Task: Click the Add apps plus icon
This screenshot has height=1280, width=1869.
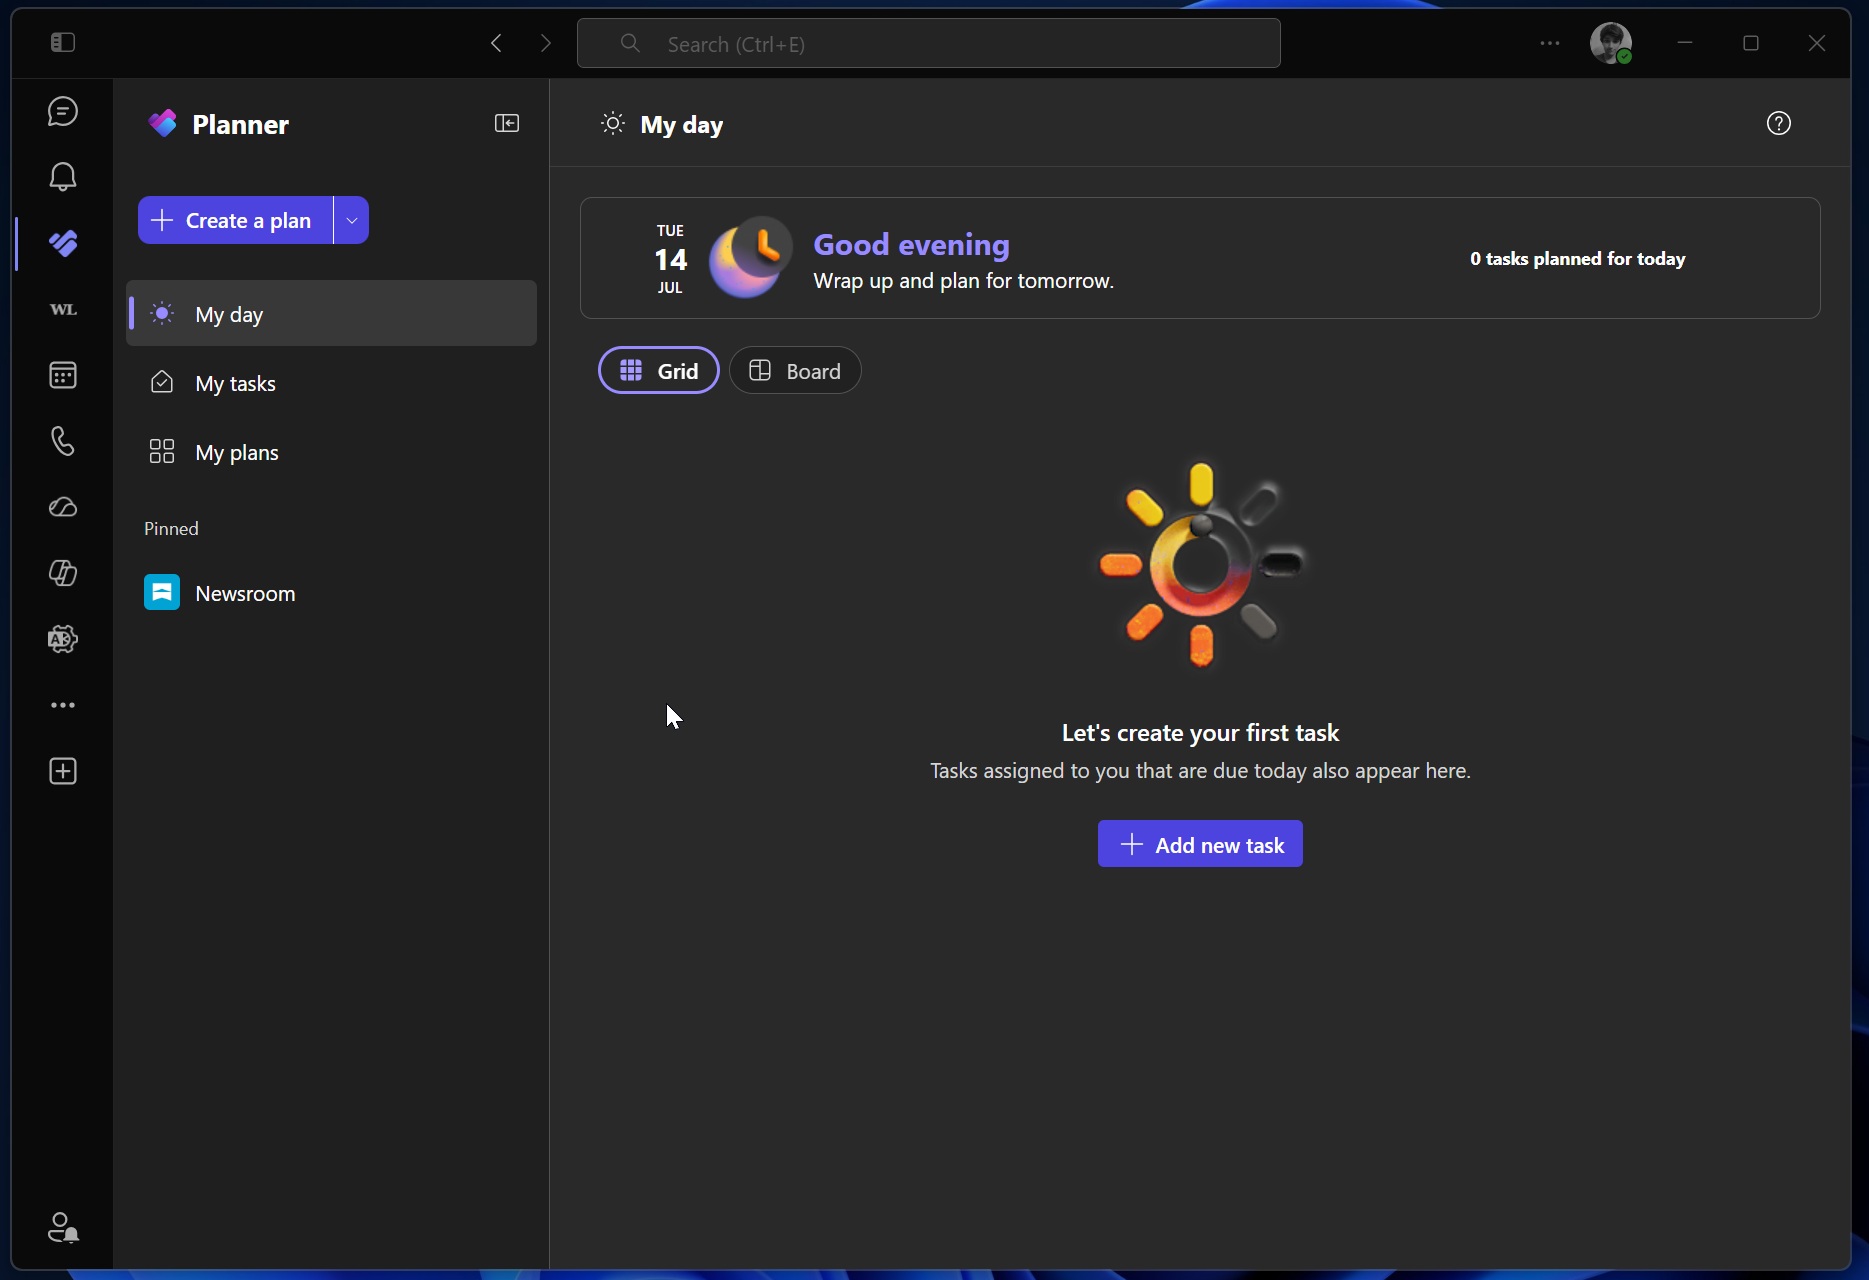Action: click(x=63, y=771)
